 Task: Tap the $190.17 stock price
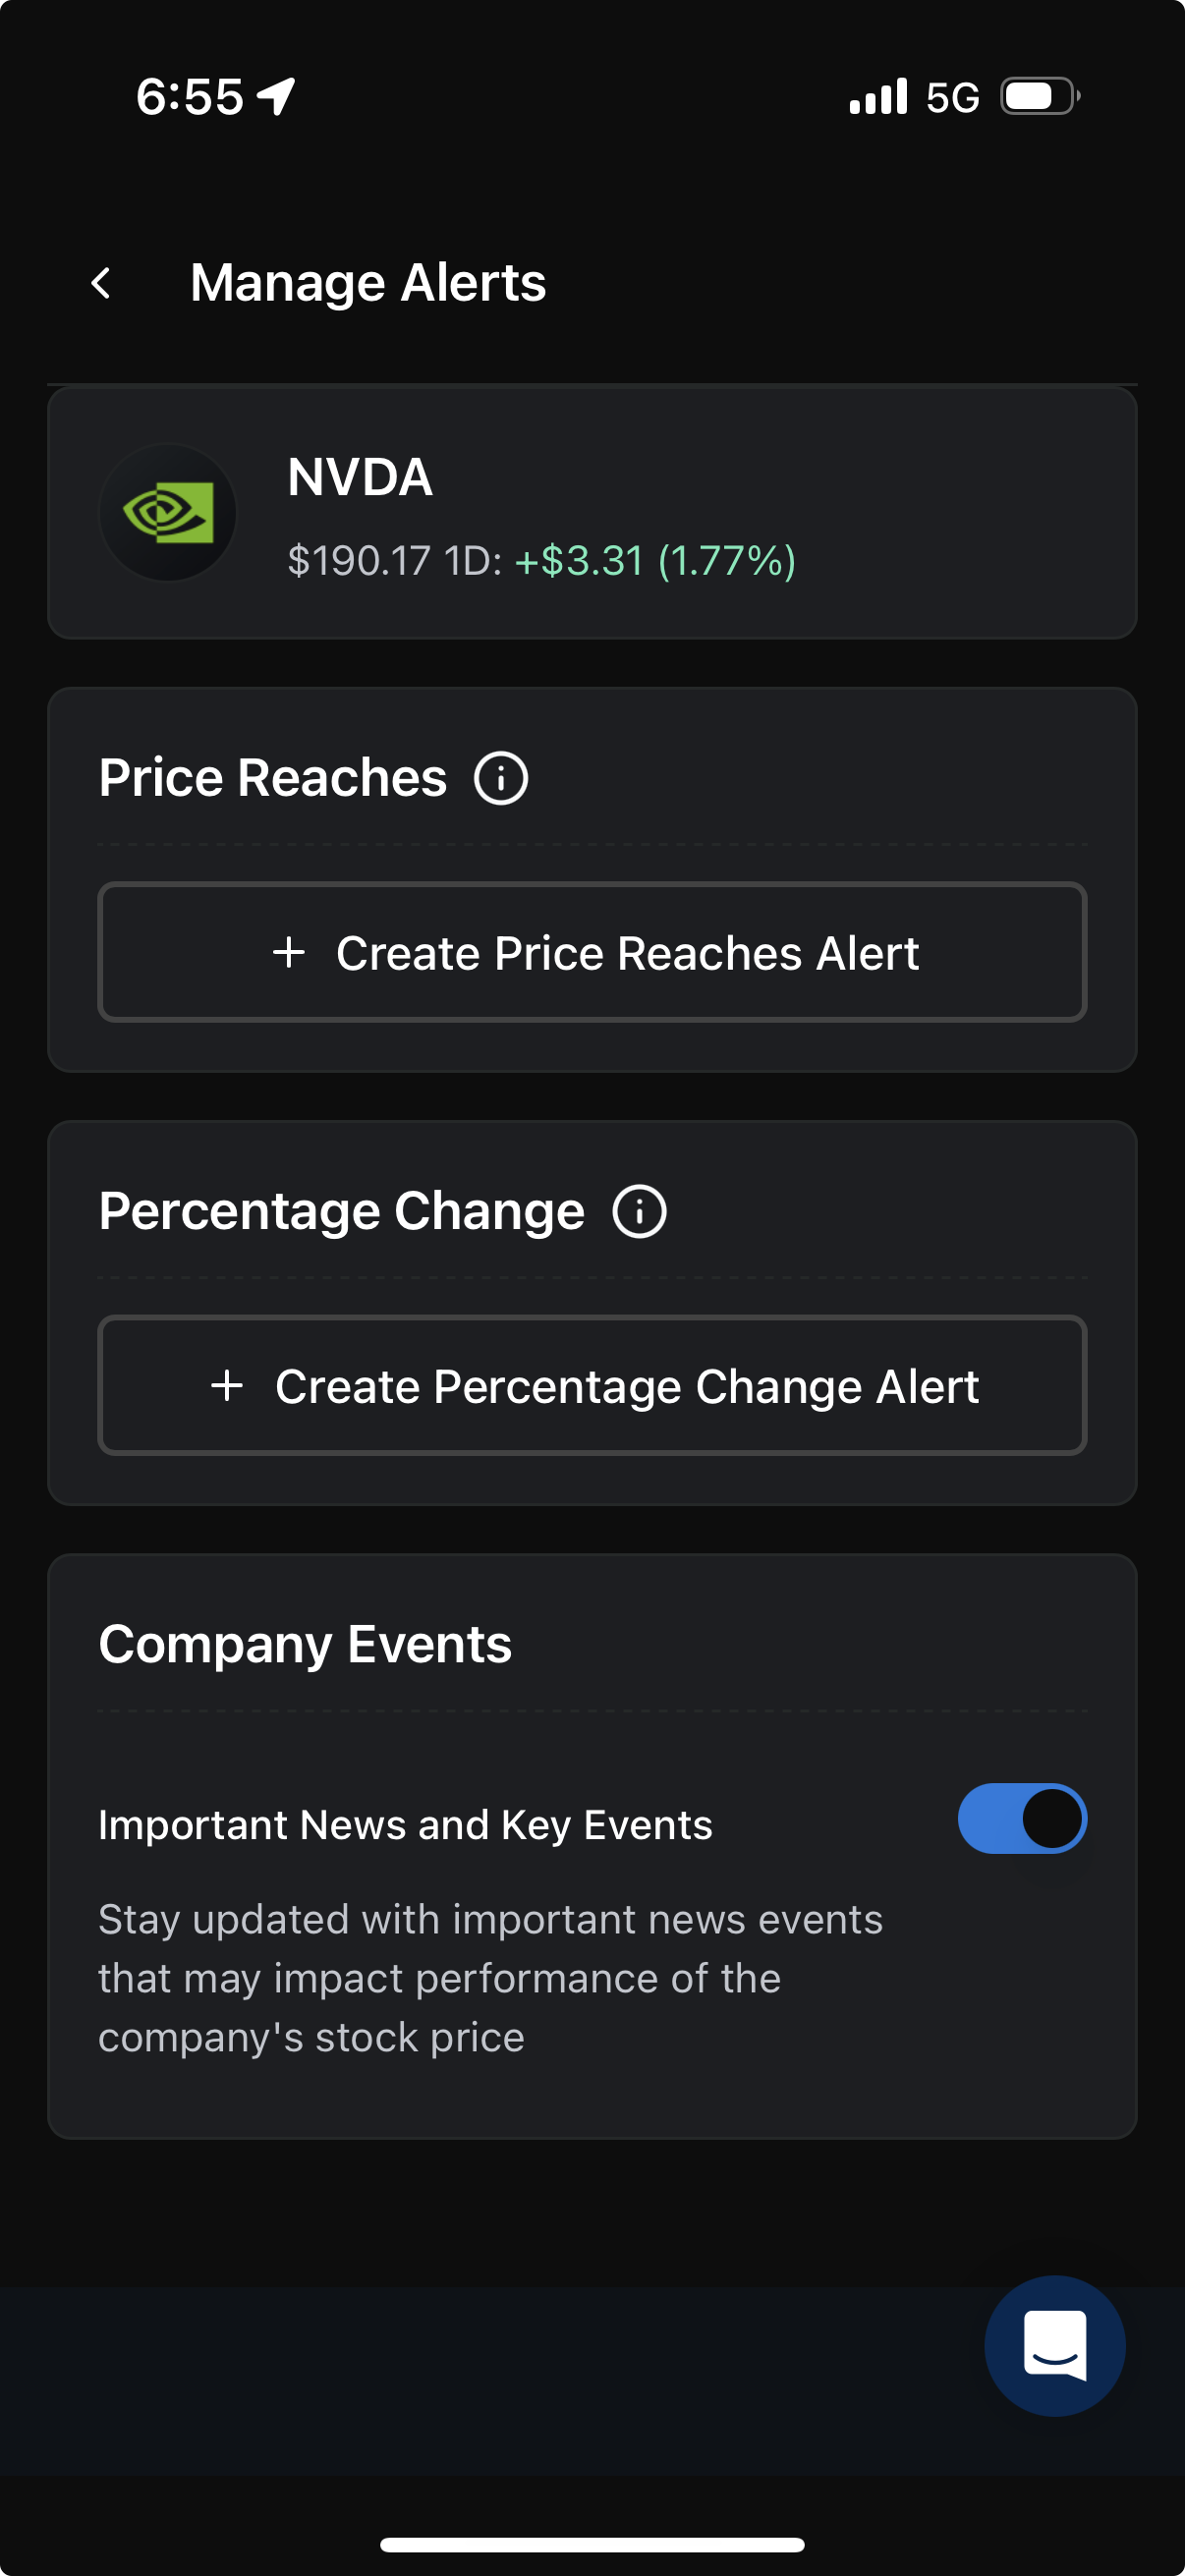click(358, 561)
